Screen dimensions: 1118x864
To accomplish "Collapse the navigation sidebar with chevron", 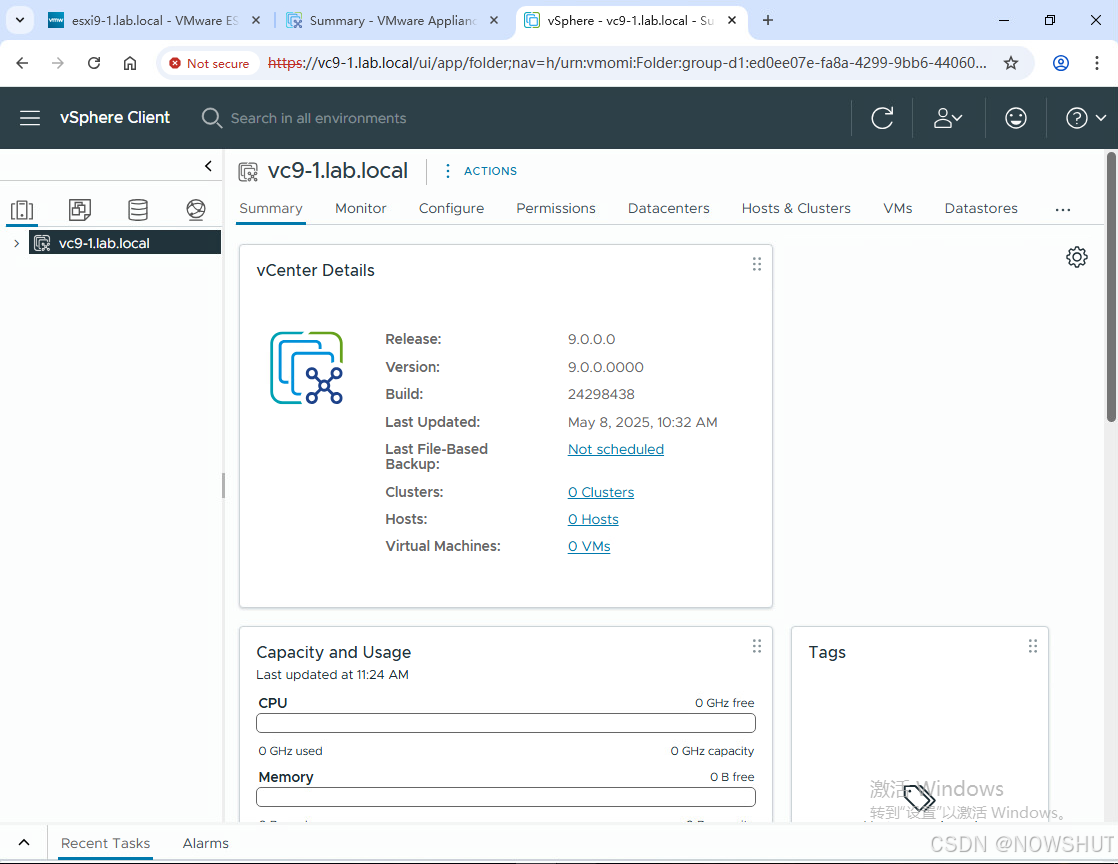I will coord(208,166).
